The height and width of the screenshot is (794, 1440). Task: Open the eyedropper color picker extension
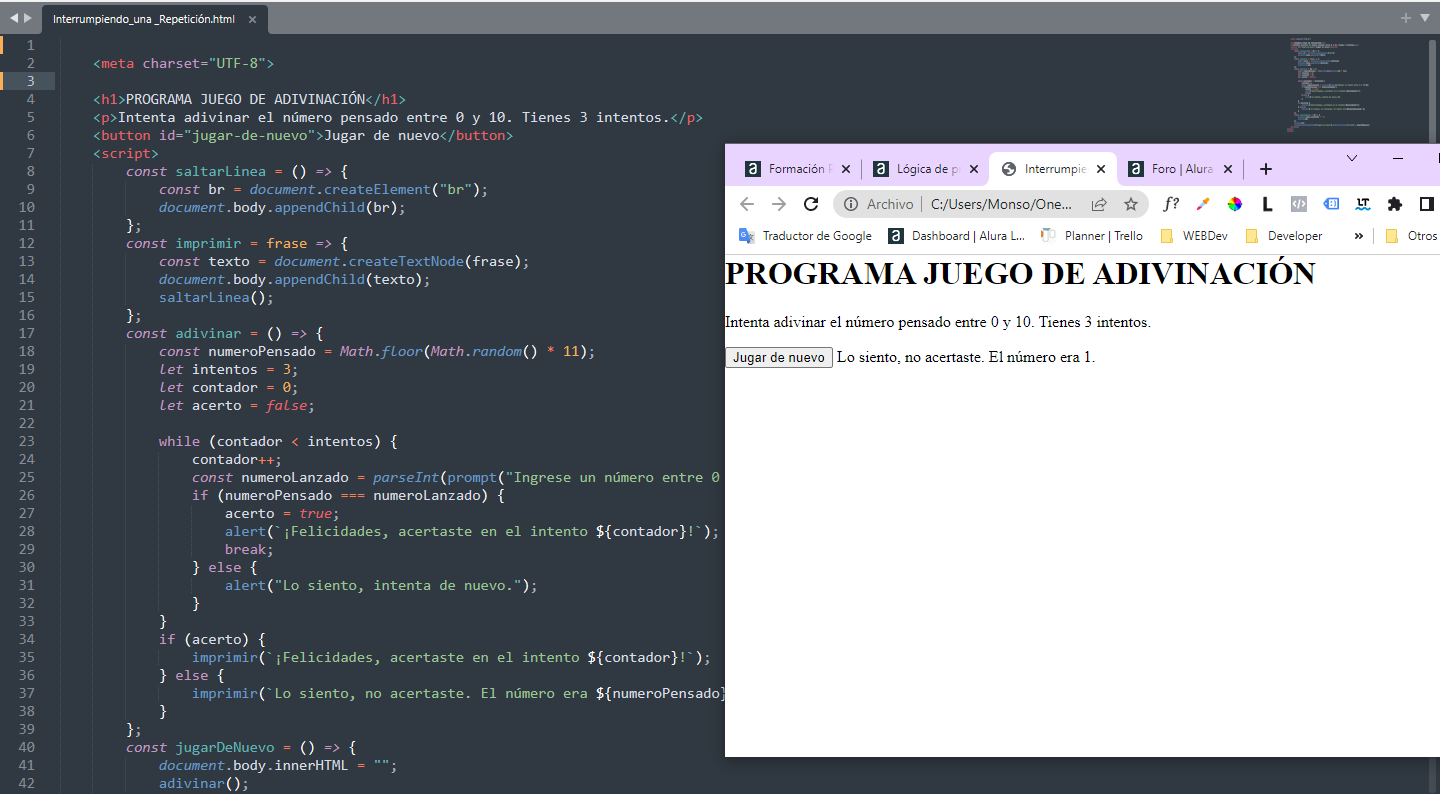[x=1203, y=204]
